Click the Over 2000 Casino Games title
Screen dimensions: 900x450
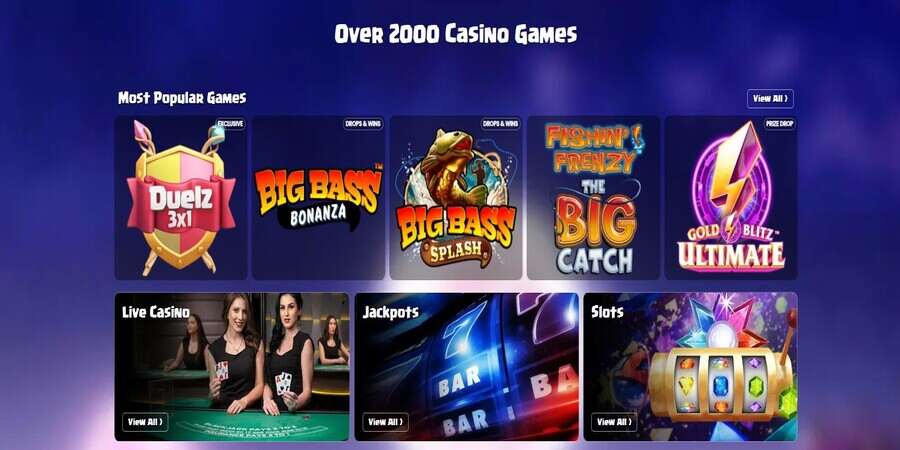[456, 34]
